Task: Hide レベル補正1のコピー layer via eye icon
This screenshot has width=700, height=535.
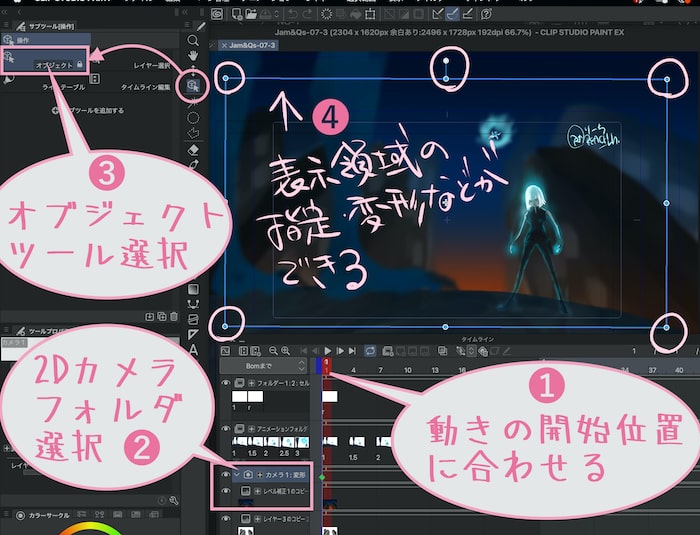Action: pyautogui.click(x=225, y=491)
